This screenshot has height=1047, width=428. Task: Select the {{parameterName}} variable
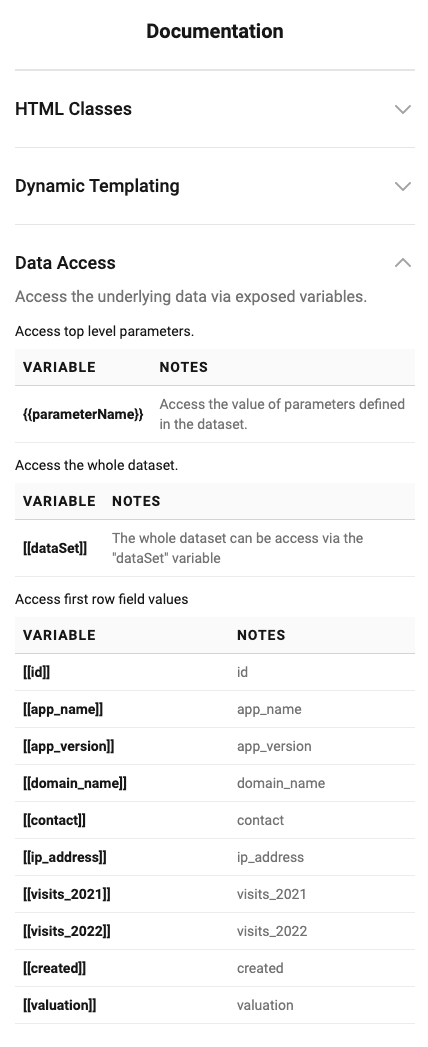pos(83,415)
